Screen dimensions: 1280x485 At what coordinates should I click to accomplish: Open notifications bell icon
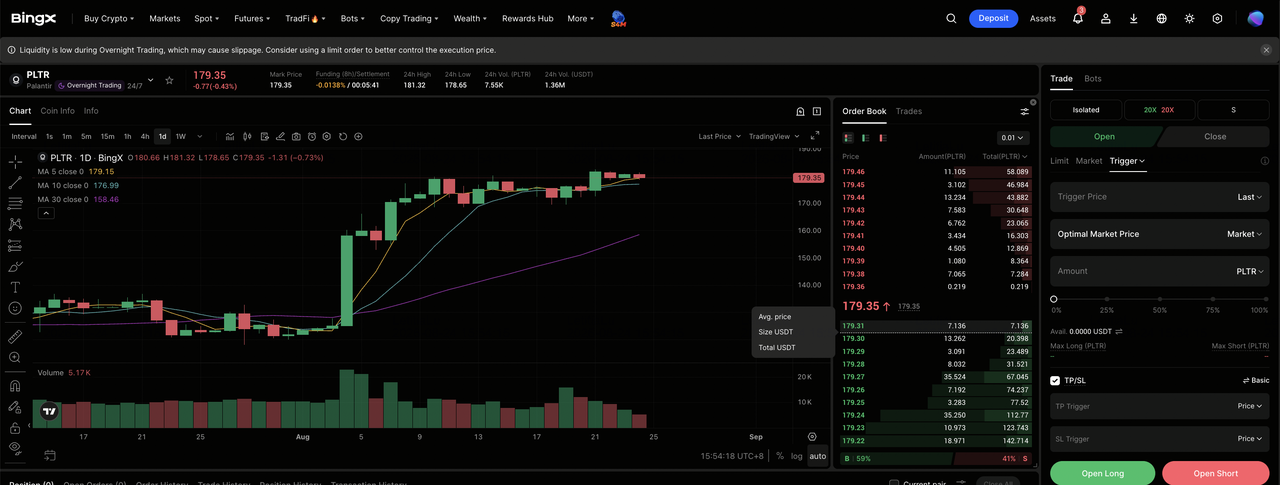pos(1078,18)
